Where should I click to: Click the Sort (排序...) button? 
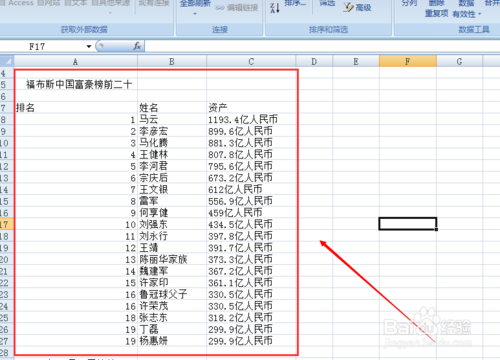[x=295, y=3]
